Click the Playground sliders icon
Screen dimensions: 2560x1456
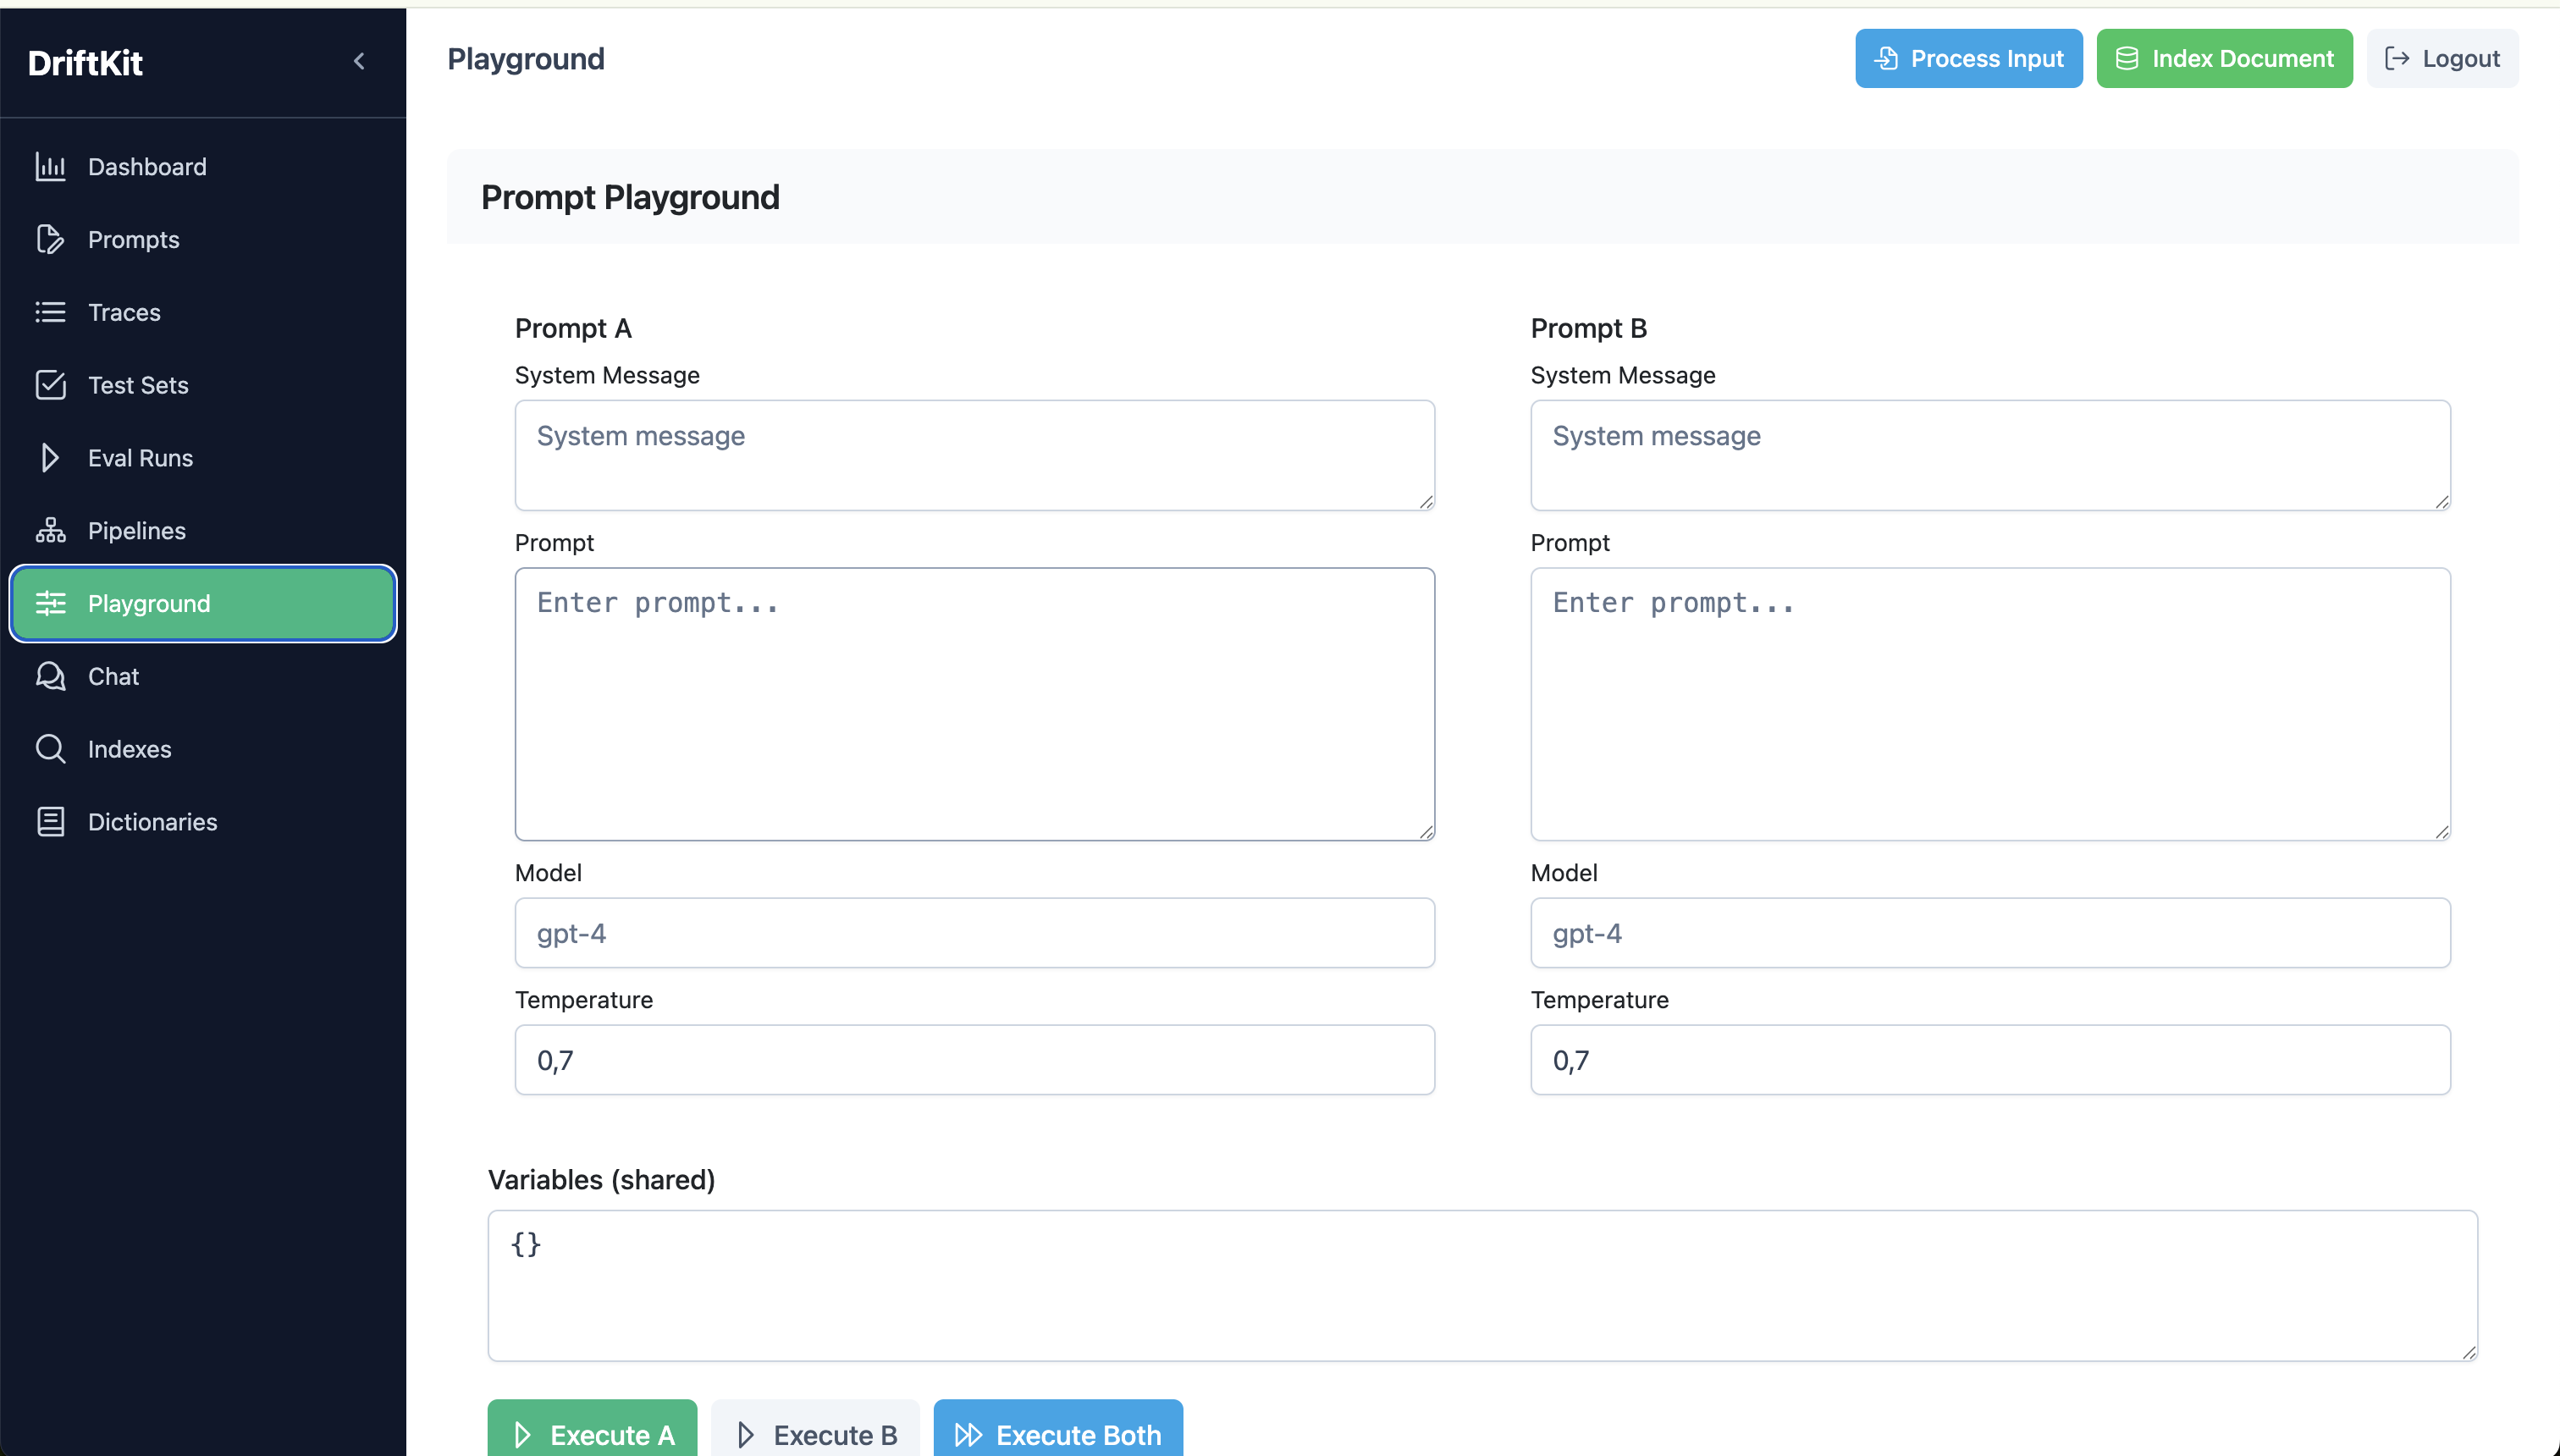(50, 604)
